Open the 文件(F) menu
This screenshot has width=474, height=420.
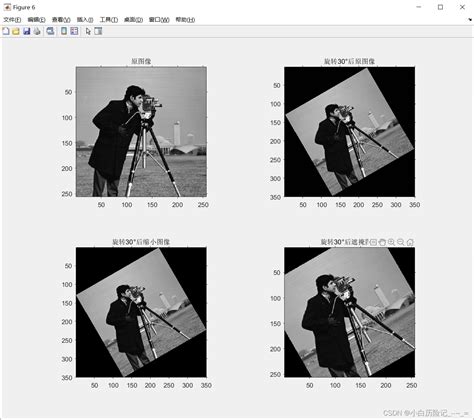(12, 20)
